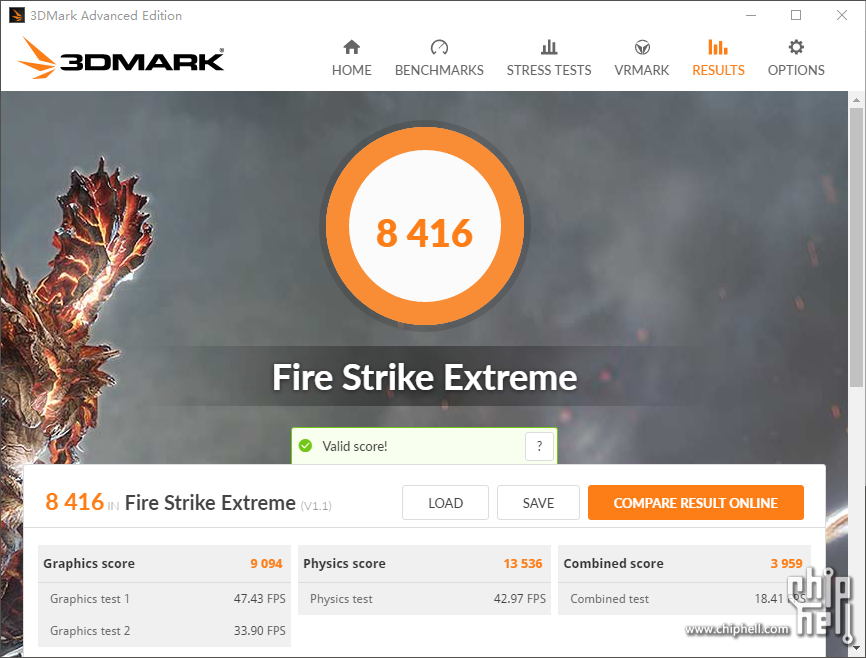The image size is (866, 658).
Task: Select the Physics score row
Action: point(424,564)
